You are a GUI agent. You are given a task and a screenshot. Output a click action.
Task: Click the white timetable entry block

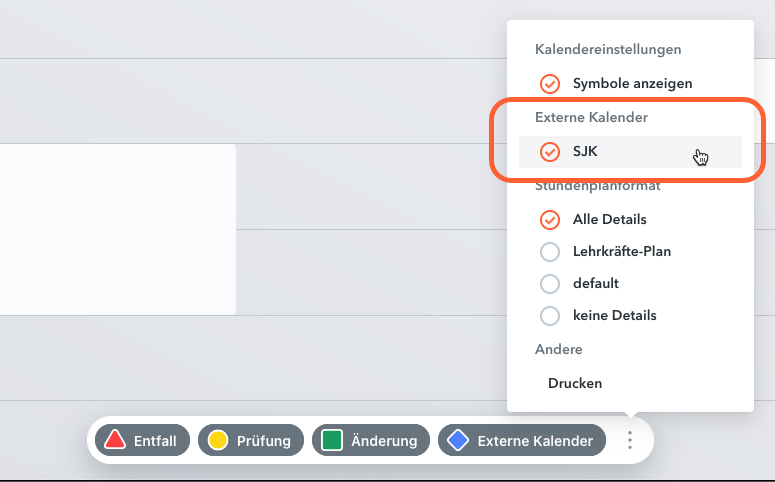(x=117, y=229)
